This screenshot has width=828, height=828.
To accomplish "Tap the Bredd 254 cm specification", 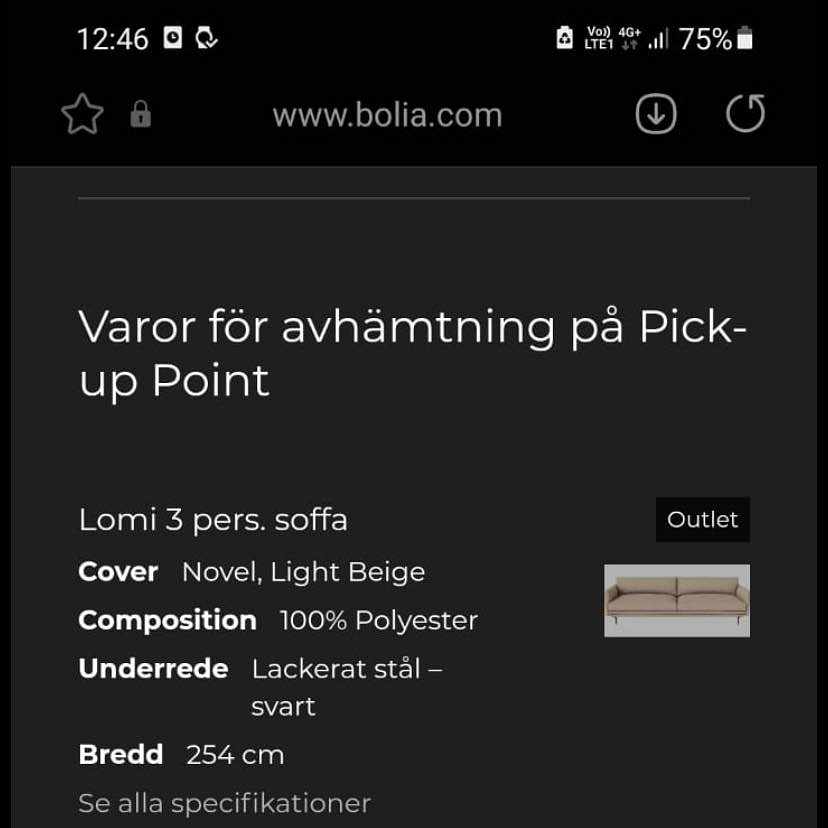I will click(181, 754).
